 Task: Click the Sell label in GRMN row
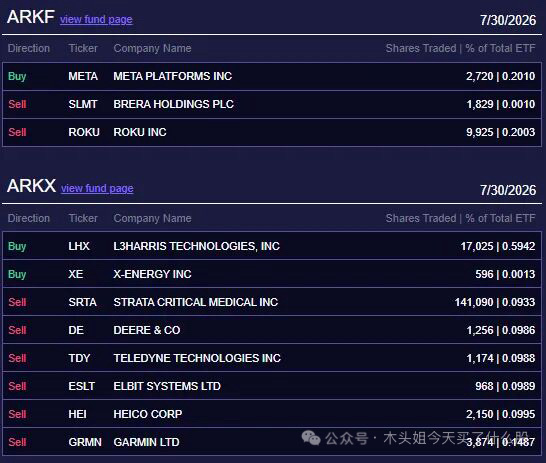17,442
